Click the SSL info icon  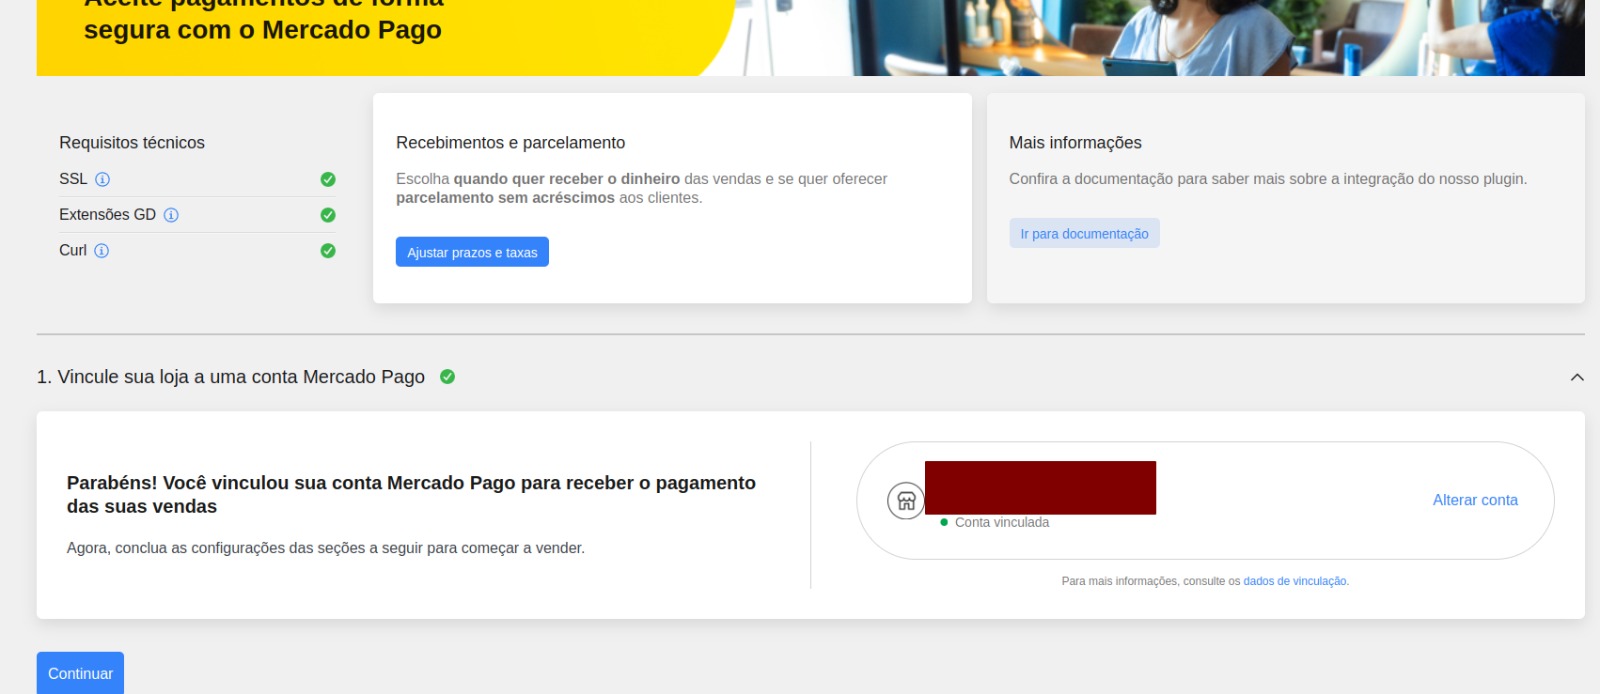(102, 179)
